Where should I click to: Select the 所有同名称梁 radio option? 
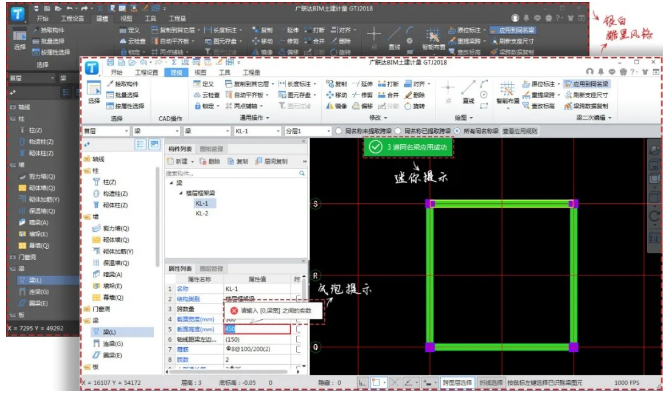(458, 131)
